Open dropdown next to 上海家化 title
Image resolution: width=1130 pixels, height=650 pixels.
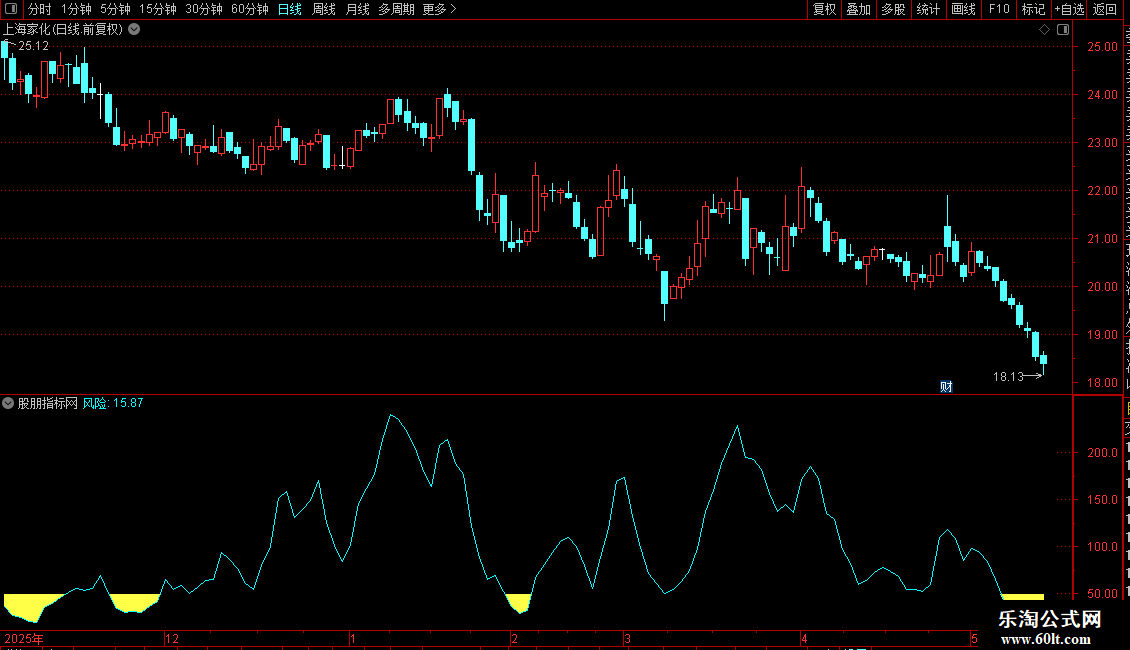tap(134, 30)
